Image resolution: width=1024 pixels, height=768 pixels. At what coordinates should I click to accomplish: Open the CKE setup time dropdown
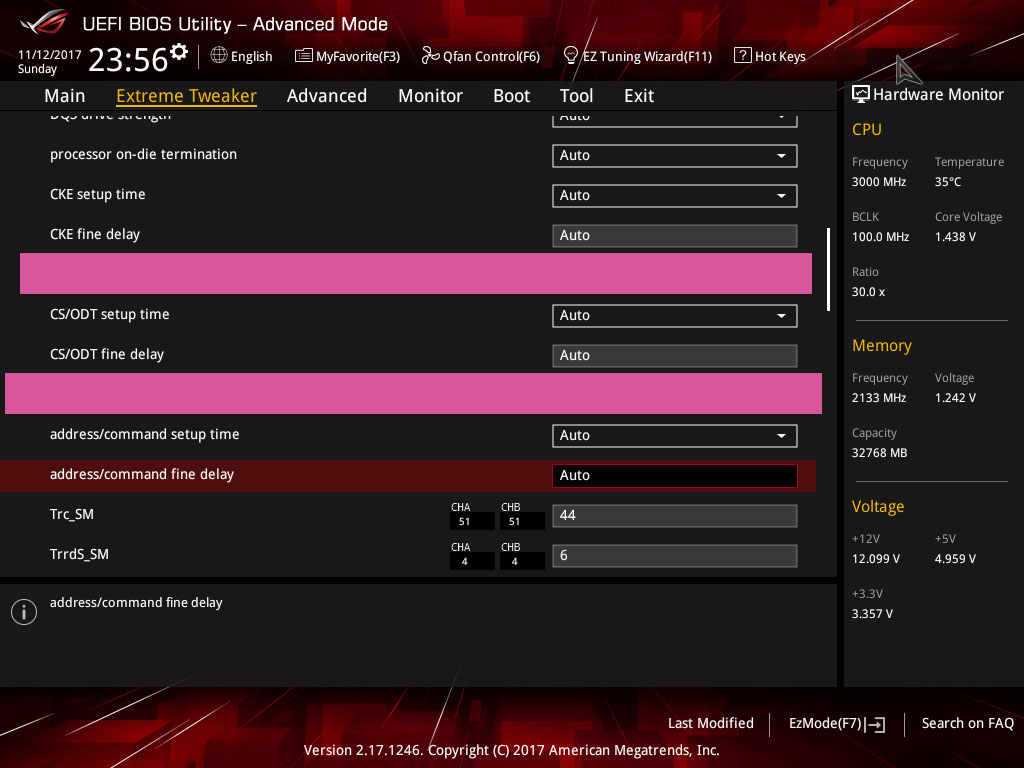tap(675, 195)
